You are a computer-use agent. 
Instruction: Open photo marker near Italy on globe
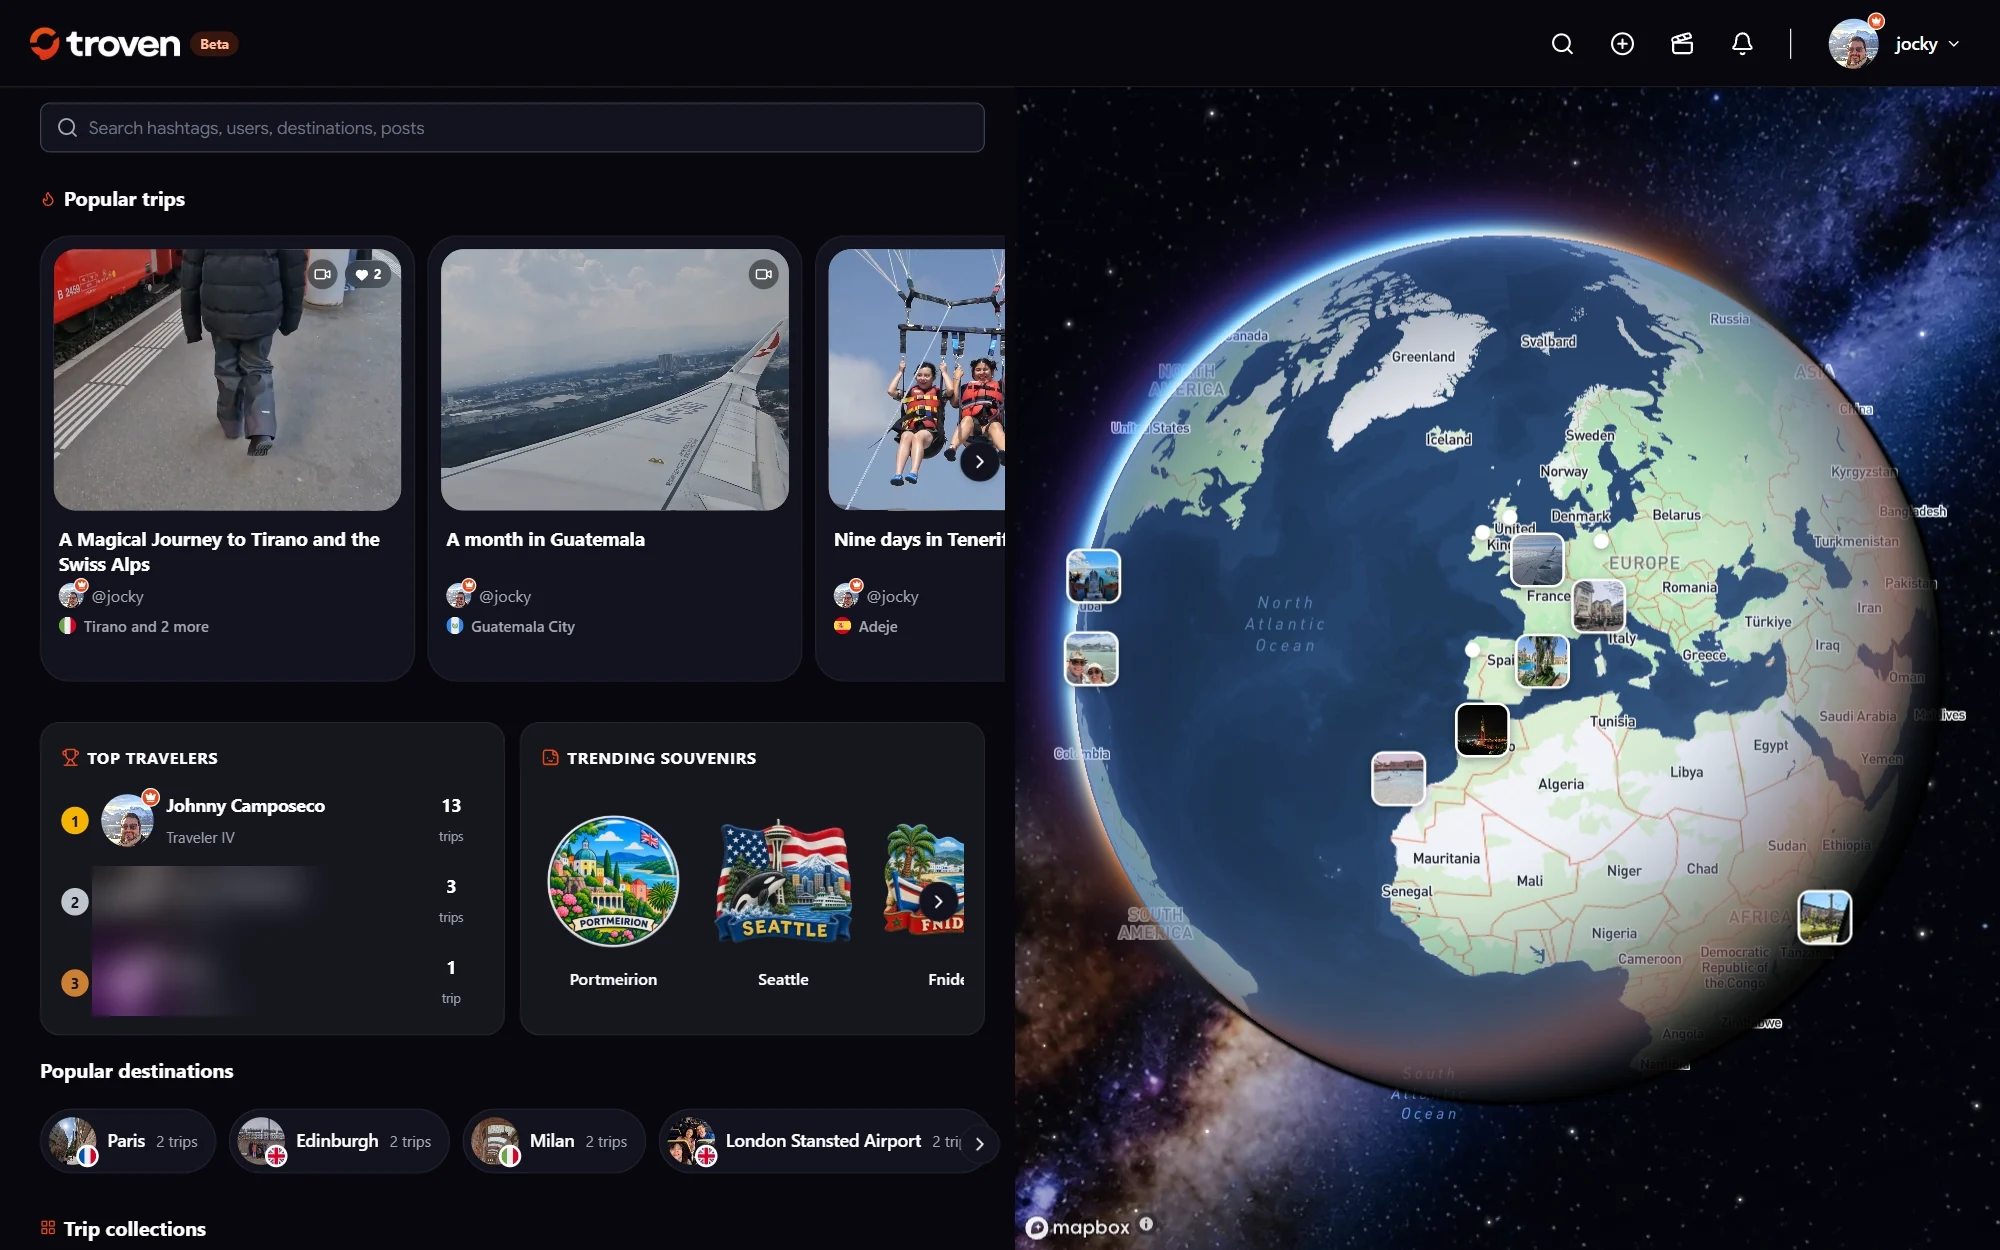point(1599,605)
